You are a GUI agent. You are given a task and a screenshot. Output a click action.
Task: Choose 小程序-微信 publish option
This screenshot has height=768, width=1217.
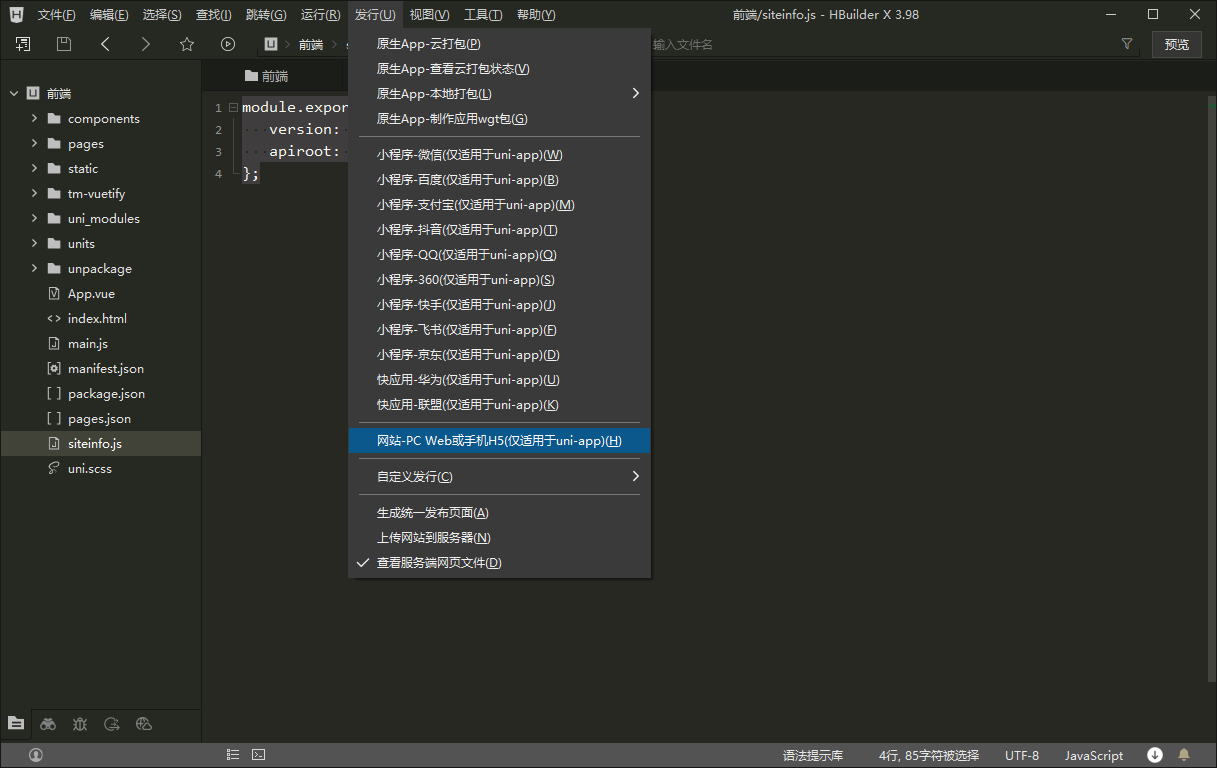469,155
